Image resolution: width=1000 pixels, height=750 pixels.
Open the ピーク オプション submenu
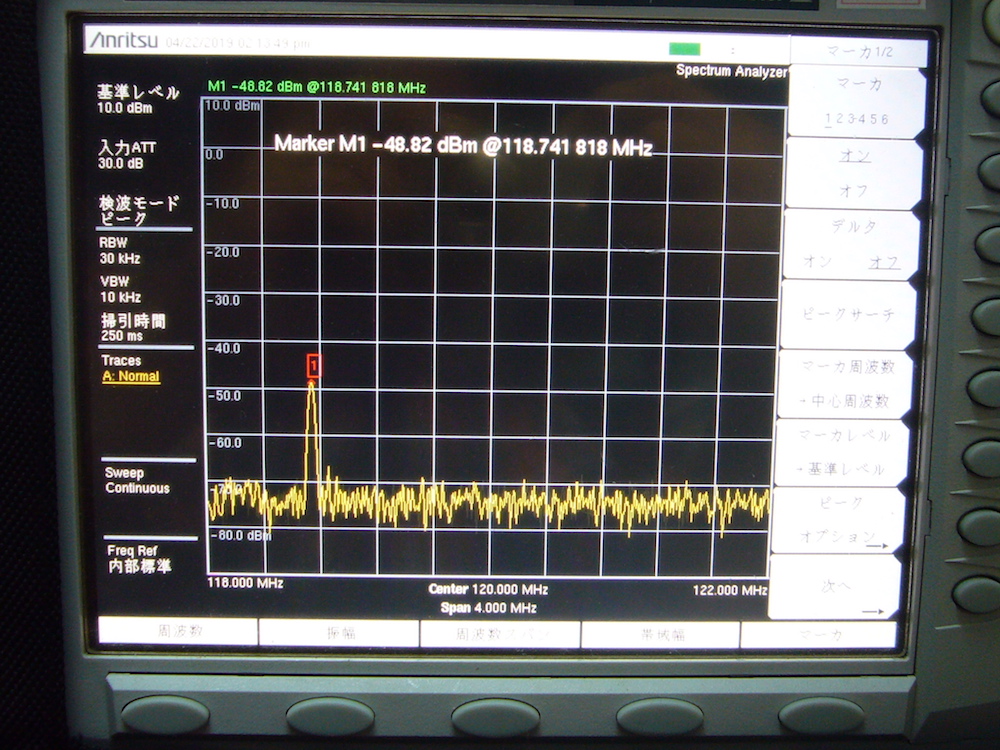coord(843,519)
